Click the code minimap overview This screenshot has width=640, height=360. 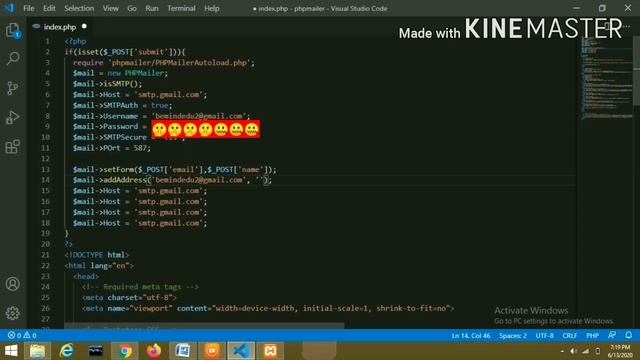click(x=606, y=78)
